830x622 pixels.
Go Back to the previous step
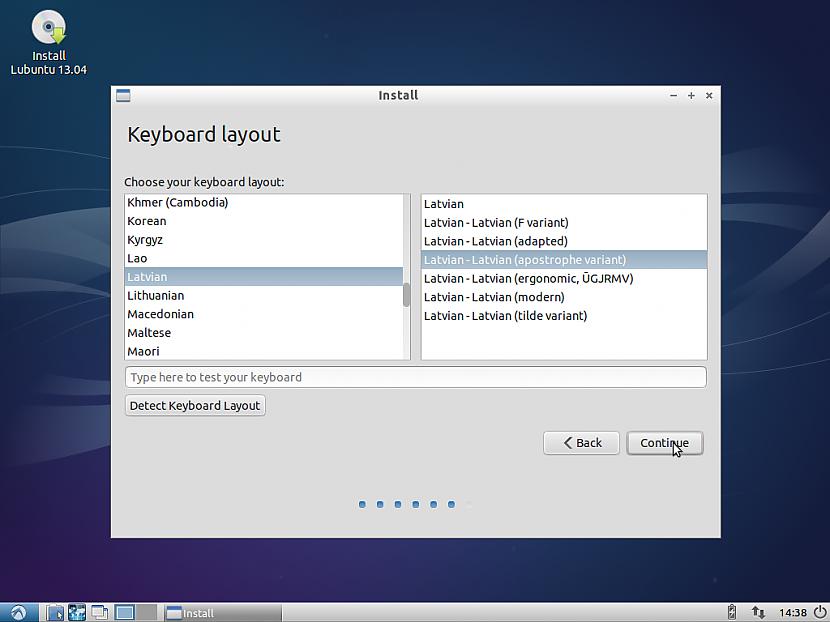coord(581,443)
